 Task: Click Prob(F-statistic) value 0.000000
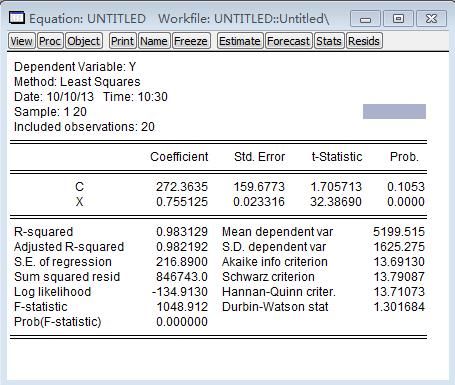182,322
